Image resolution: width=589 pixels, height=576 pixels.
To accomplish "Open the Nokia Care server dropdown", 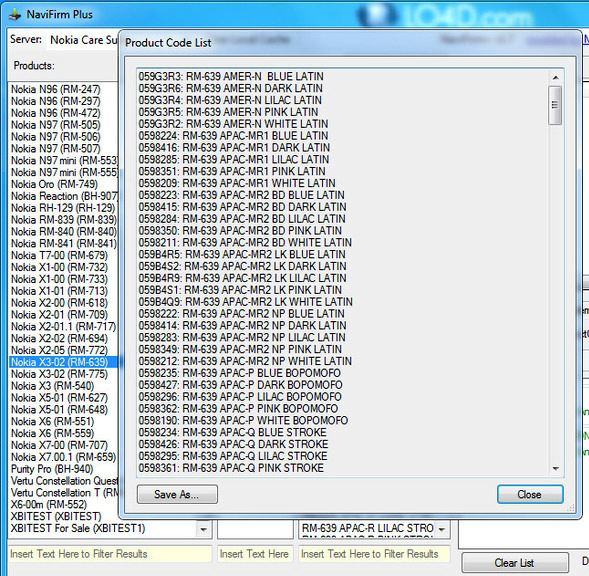I will click(x=83, y=40).
